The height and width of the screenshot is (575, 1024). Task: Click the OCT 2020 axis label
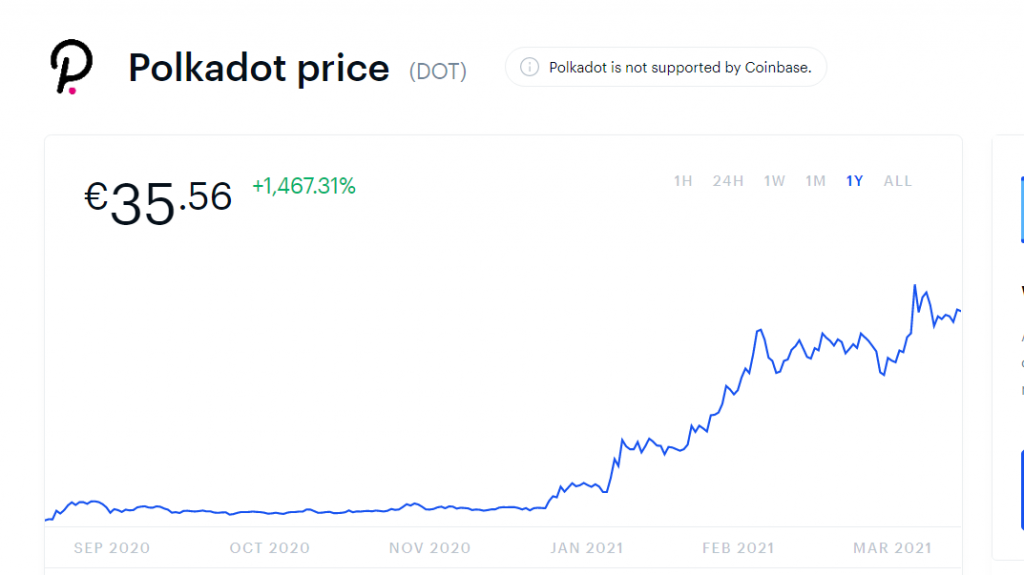tap(271, 548)
